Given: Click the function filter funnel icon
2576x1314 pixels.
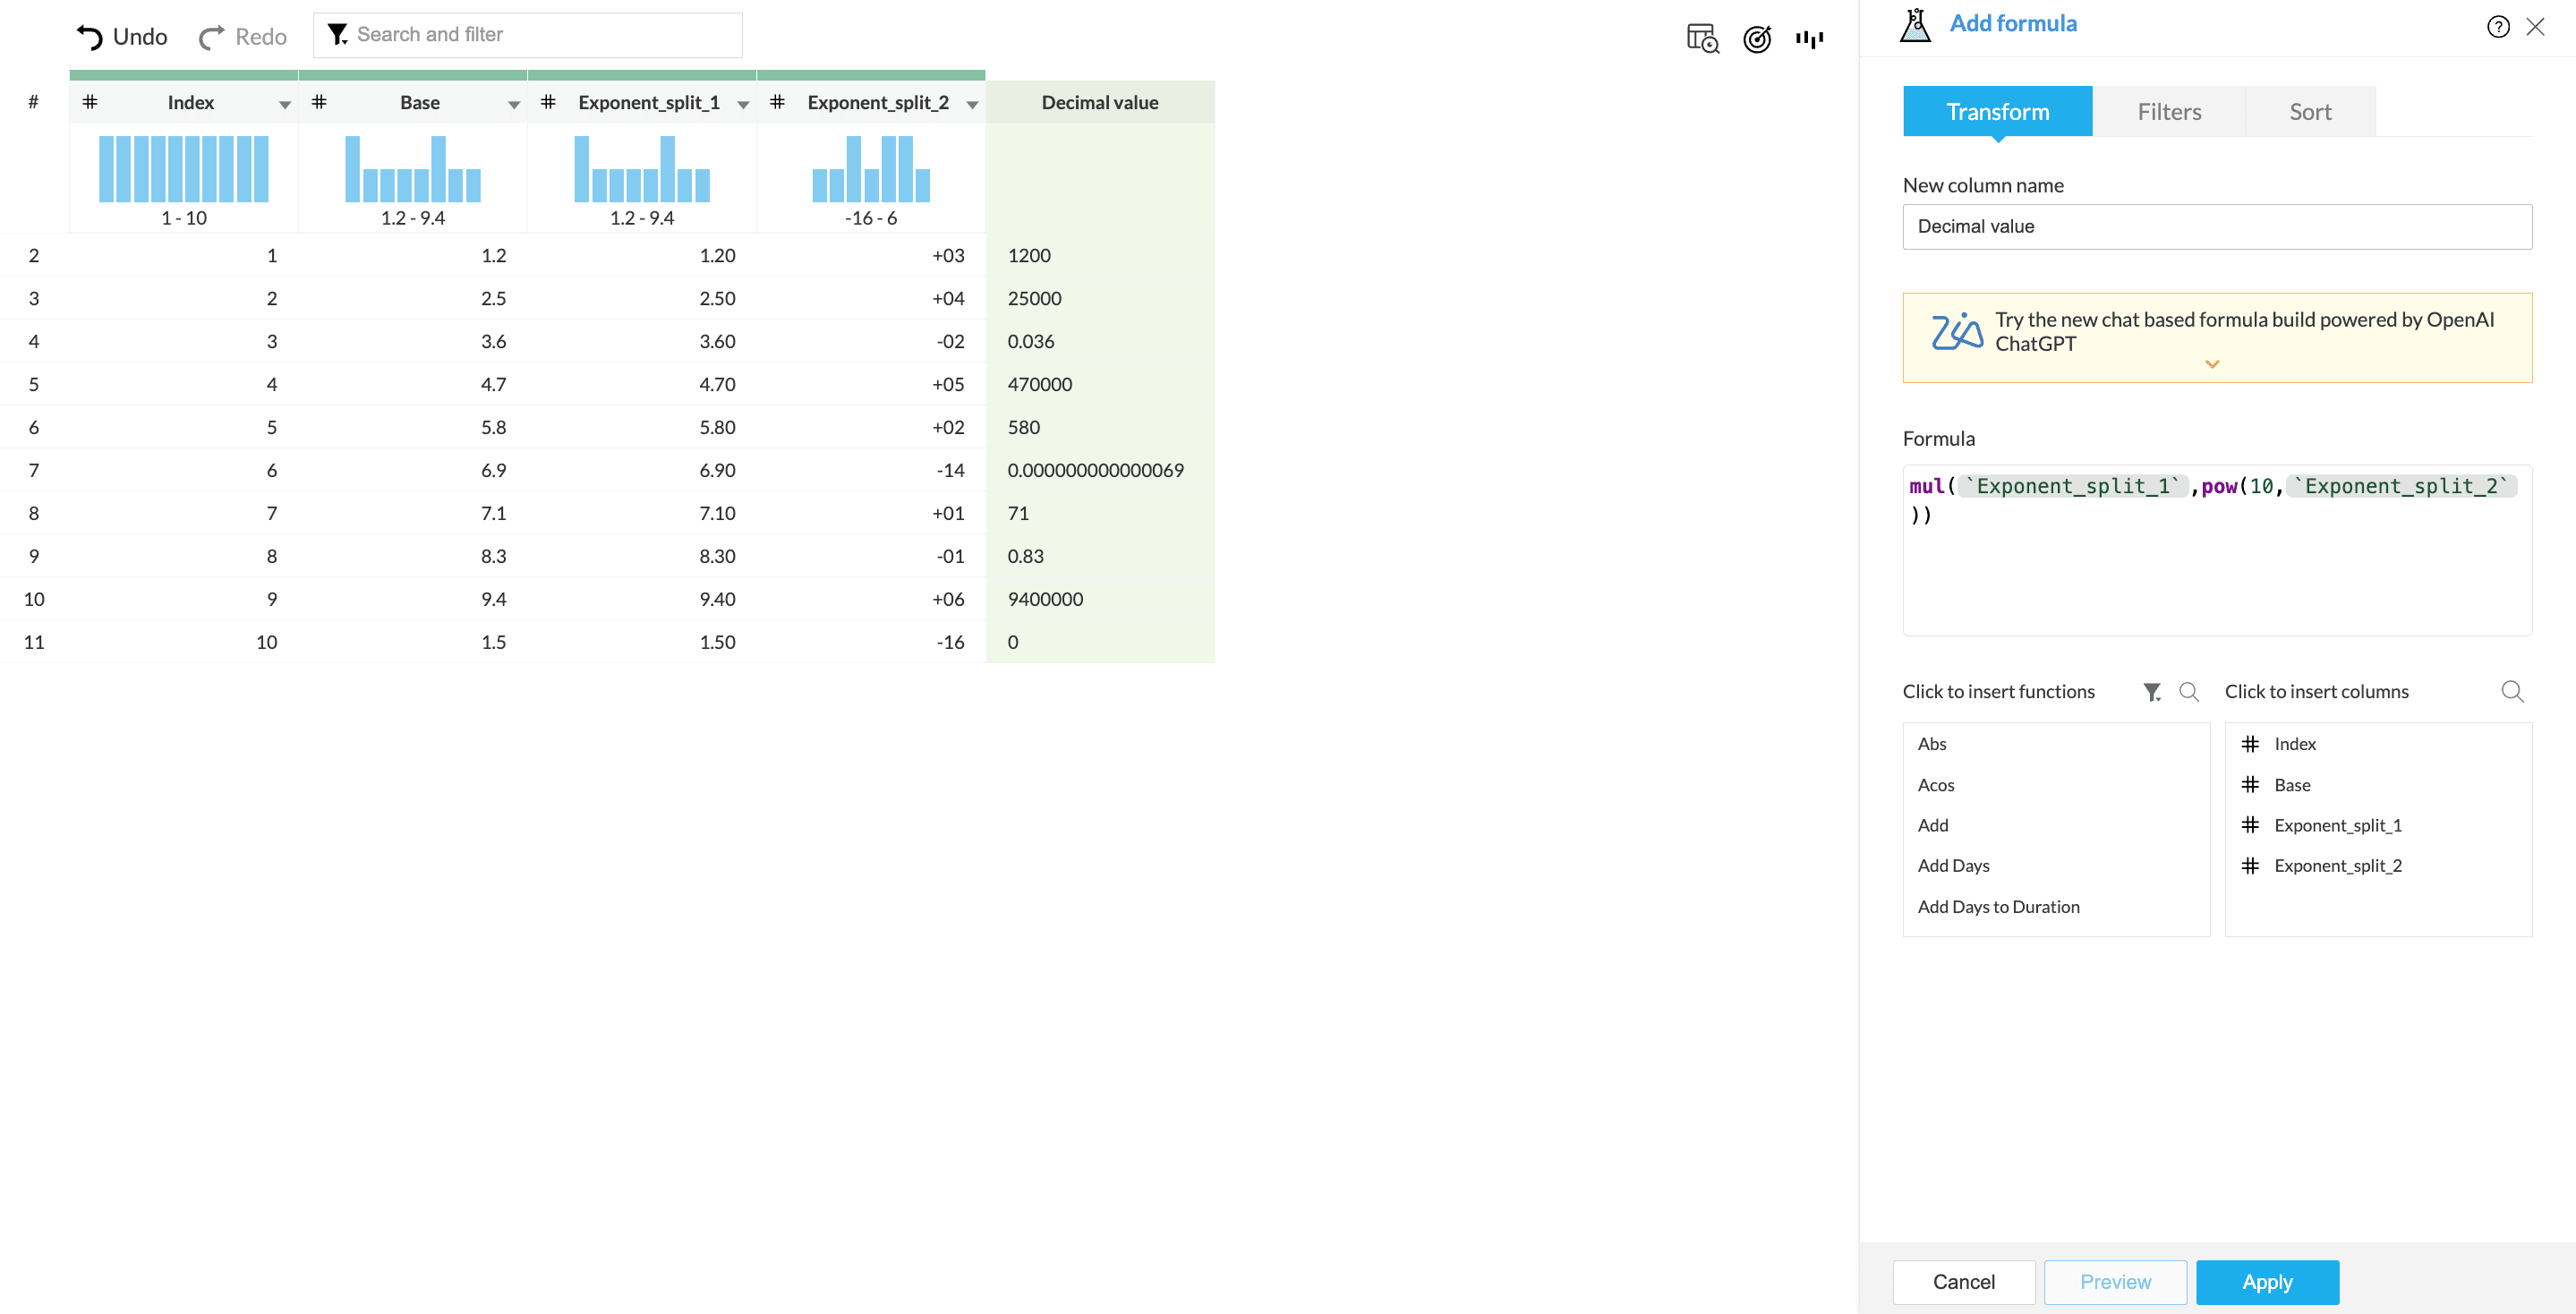Looking at the screenshot, I should tap(2152, 692).
